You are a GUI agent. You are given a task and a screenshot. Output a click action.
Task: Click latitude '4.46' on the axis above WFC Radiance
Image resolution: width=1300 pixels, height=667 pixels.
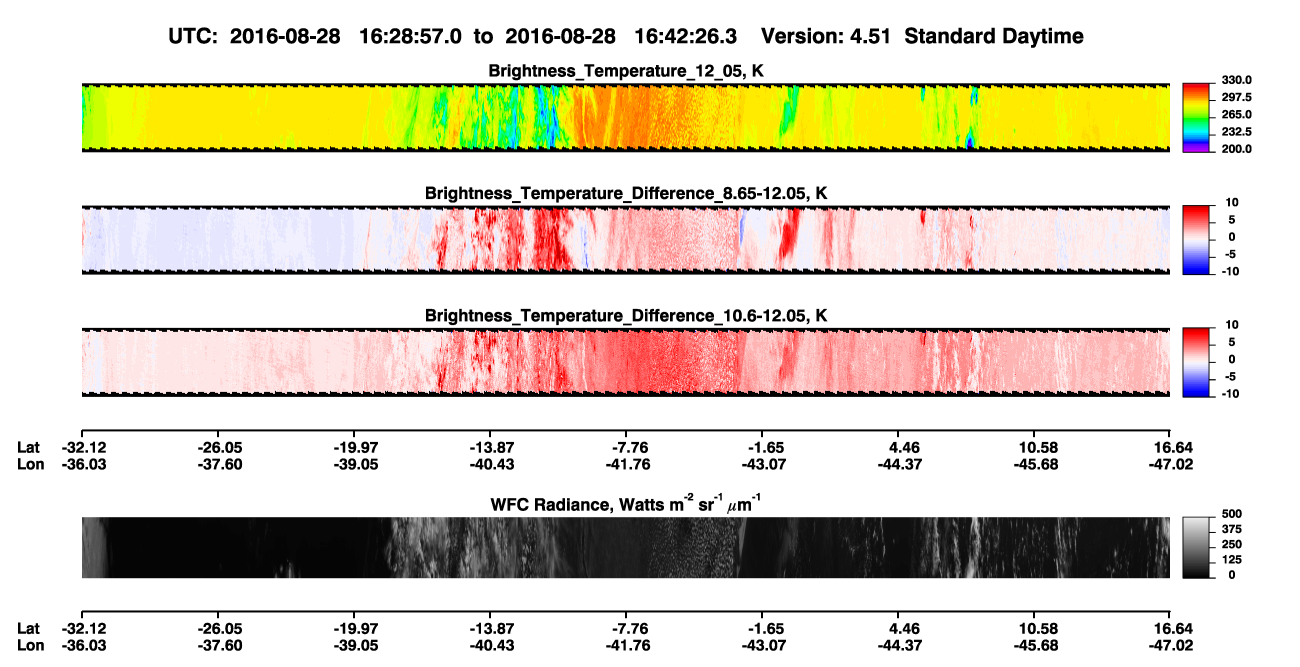click(899, 448)
